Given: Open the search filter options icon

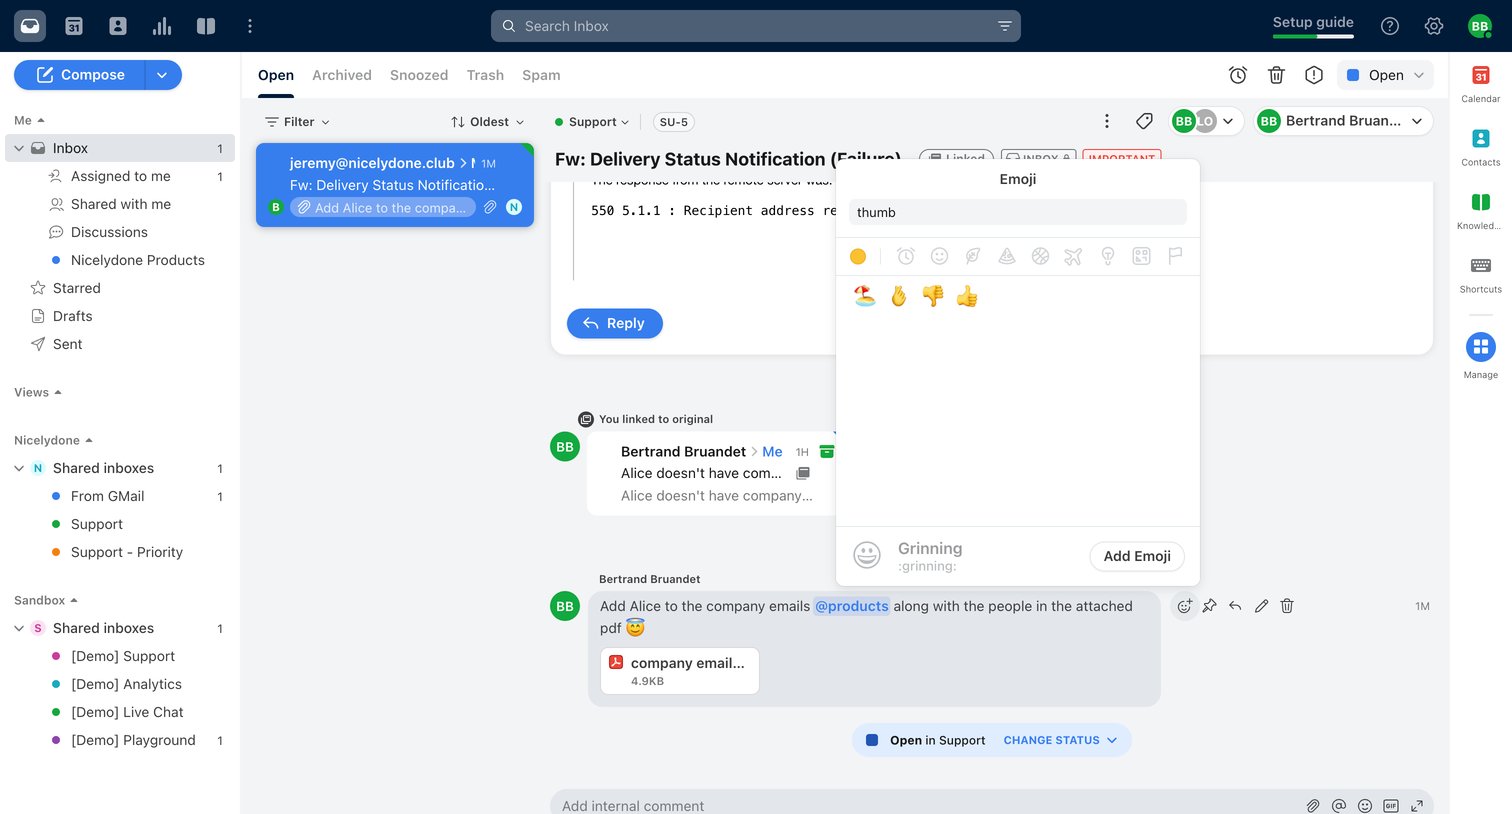Looking at the screenshot, I should coord(1005,26).
